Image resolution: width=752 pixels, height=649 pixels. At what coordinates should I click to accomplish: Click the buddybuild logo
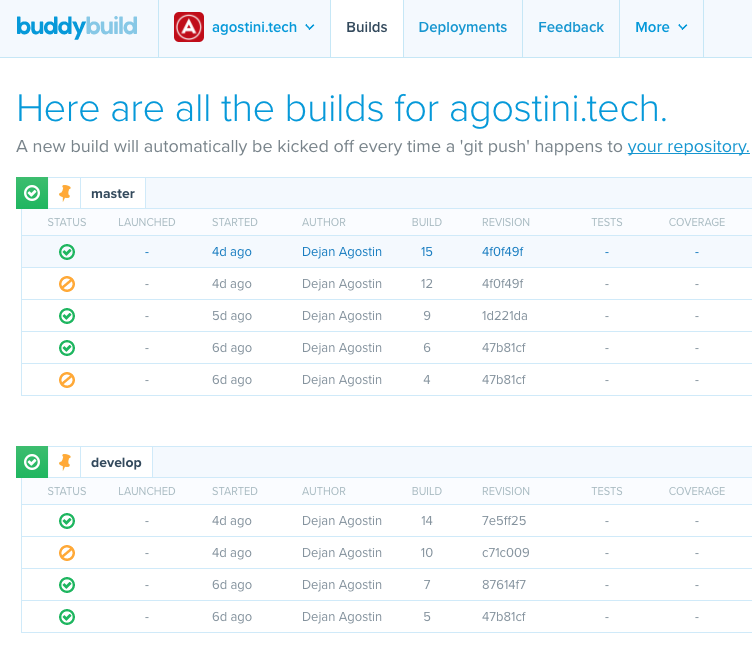point(79,27)
